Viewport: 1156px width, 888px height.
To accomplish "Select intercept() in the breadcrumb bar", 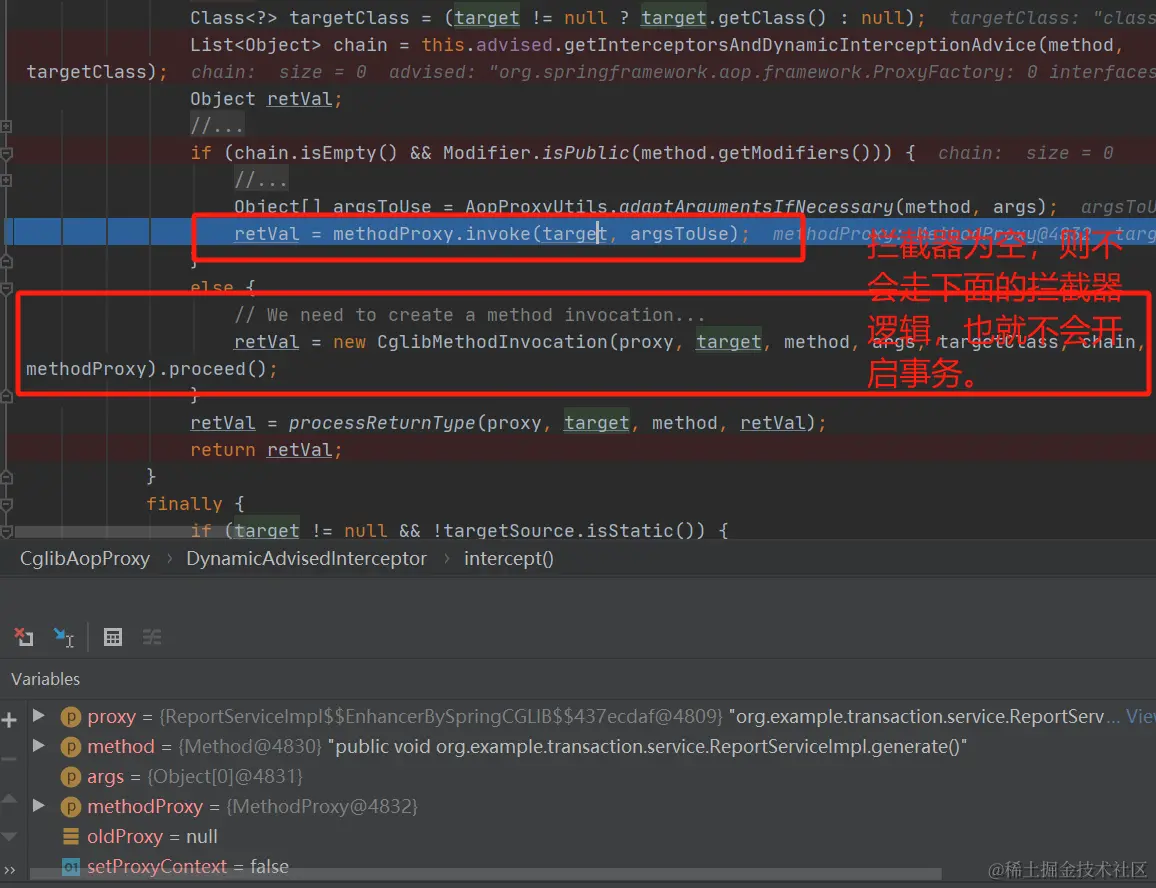I will click(x=509, y=558).
